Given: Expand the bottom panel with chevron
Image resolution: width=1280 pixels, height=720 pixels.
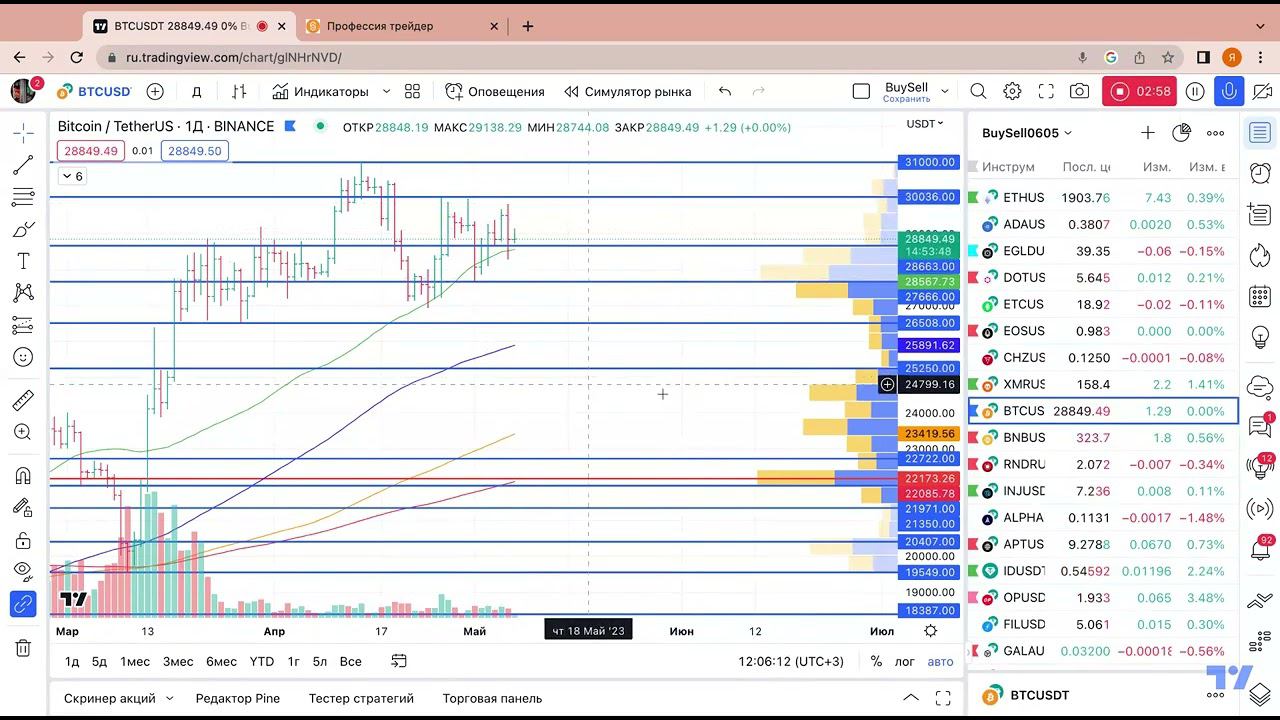Looking at the screenshot, I should (911, 698).
